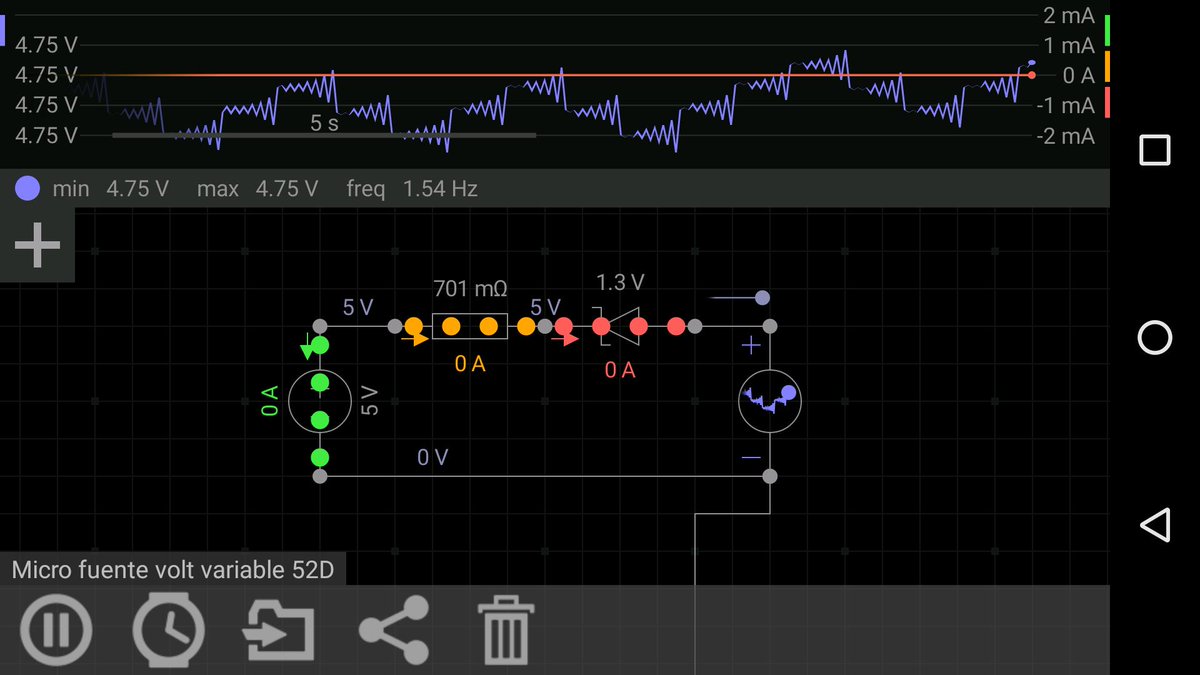Screen dimensions: 1200x675
Task: Tap the export-to-folder icon
Action: click(279, 632)
